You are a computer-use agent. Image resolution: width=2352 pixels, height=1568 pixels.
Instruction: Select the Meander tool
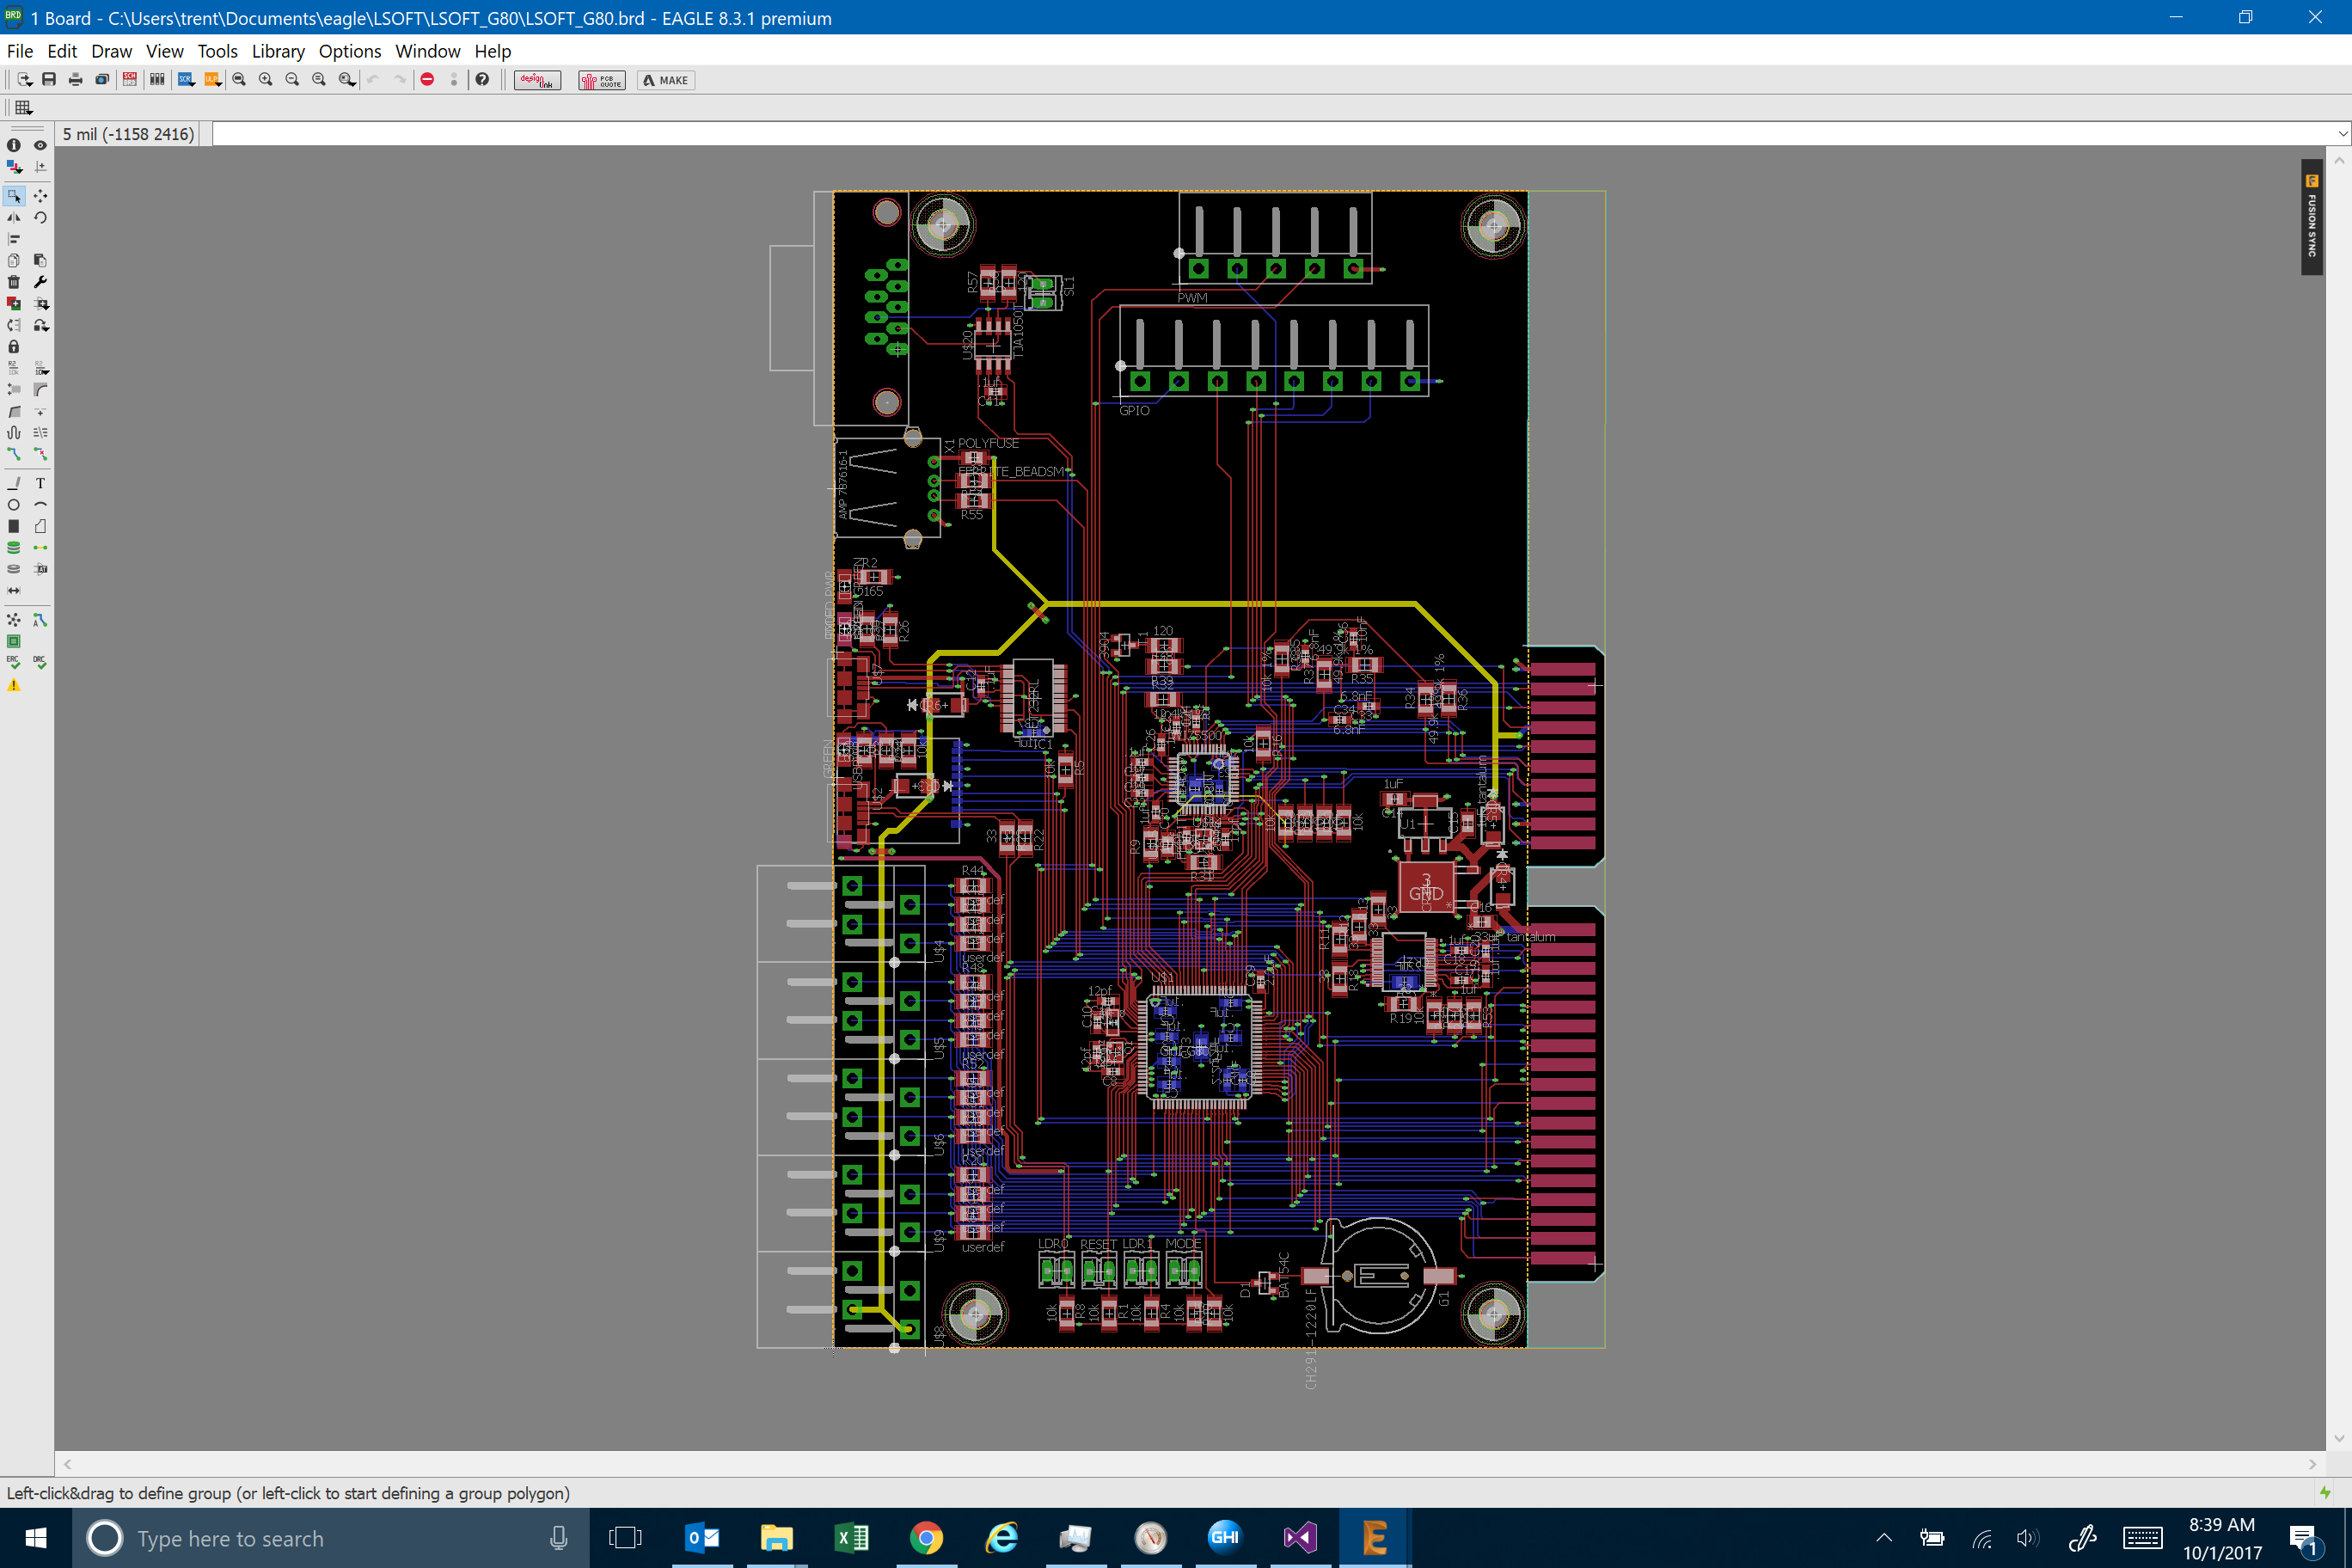[14, 433]
